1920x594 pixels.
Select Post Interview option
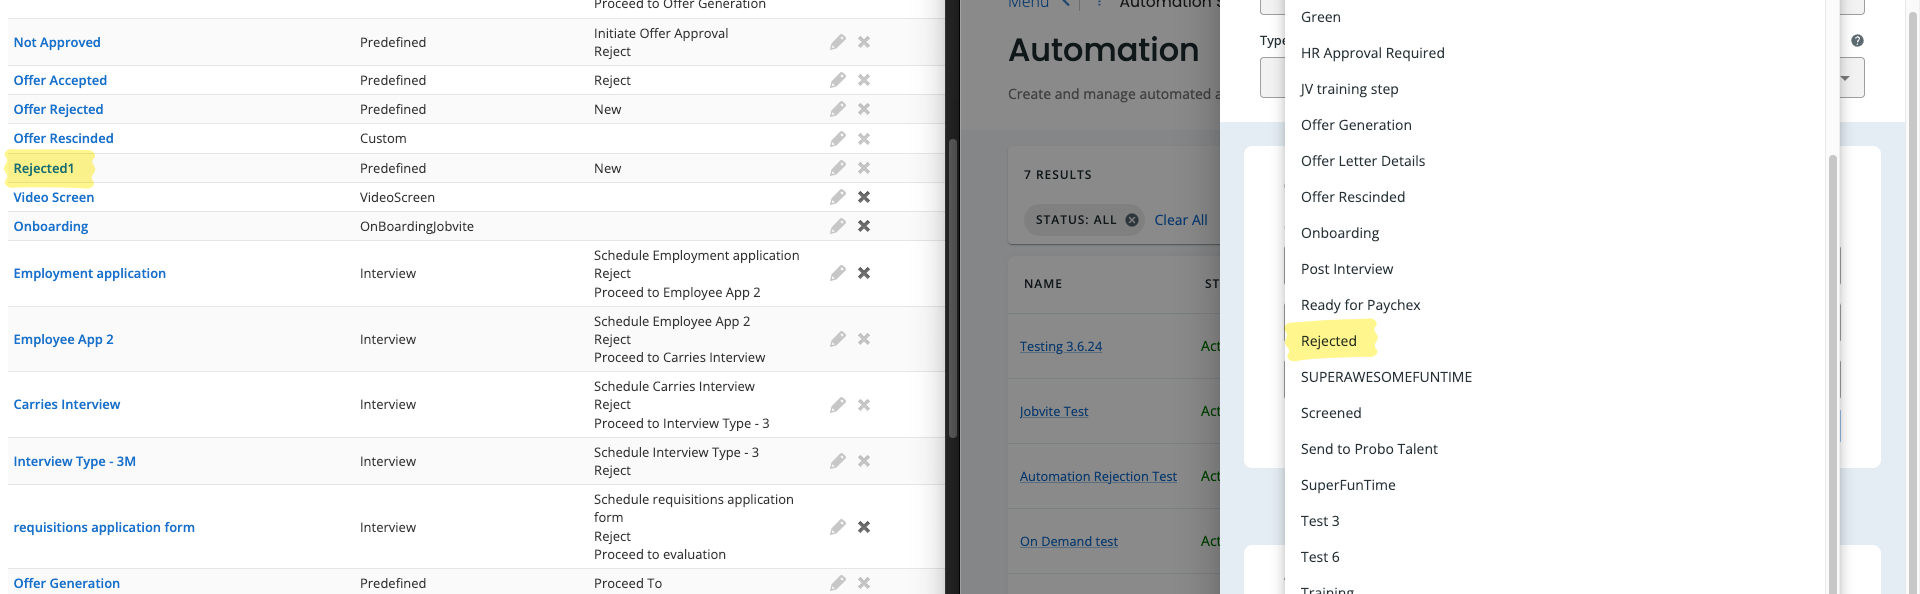1347,269
